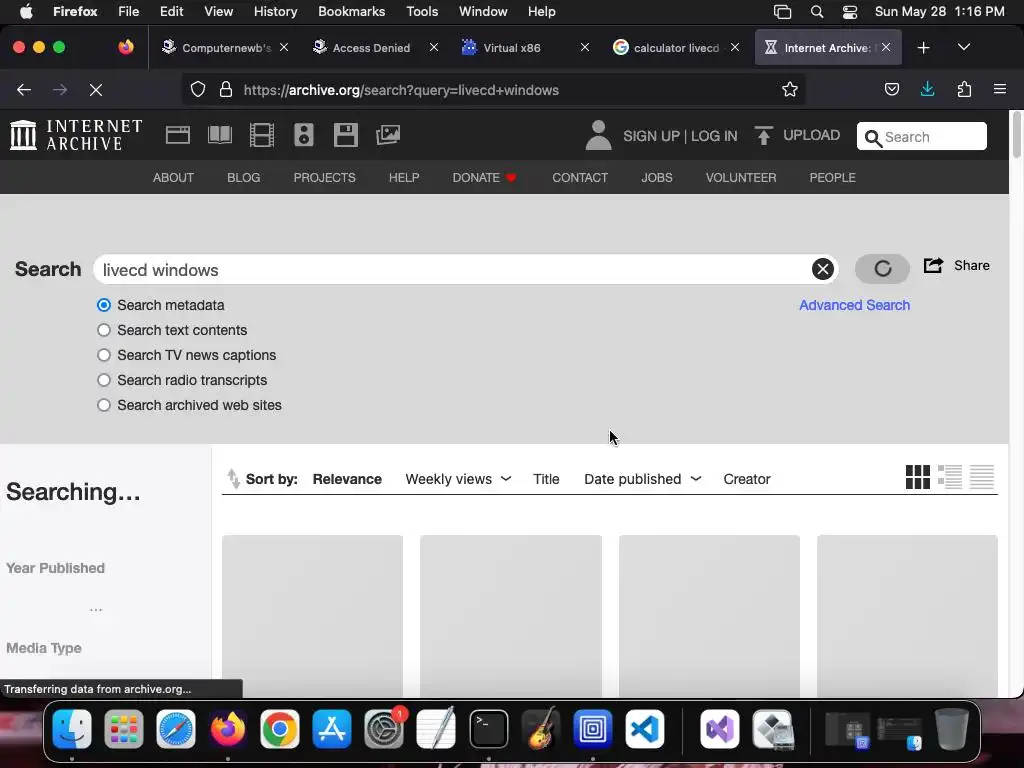The height and width of the screenshot is (768, 1024).
Task: Open macOS Control Center icon
Action: 850,12
